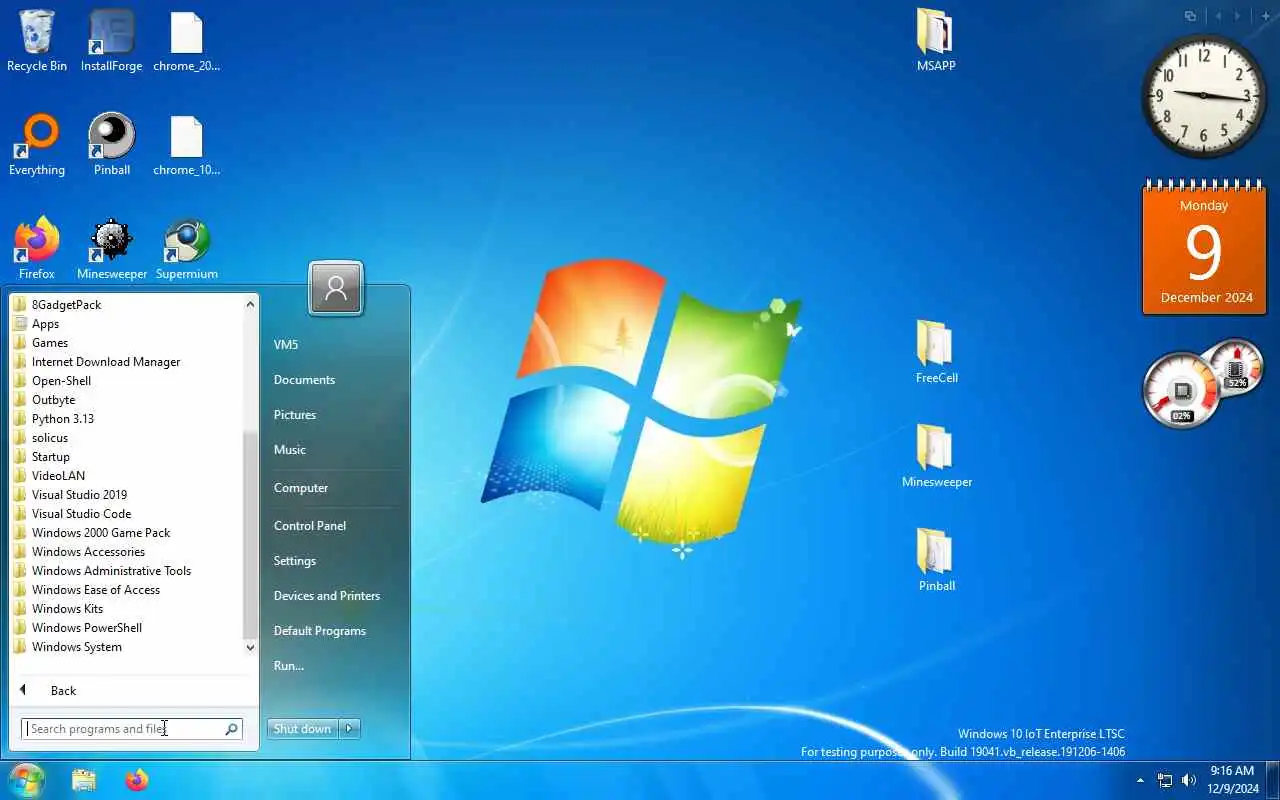
Task: Click the Start orb button
Action: click(x=26, y=780)
